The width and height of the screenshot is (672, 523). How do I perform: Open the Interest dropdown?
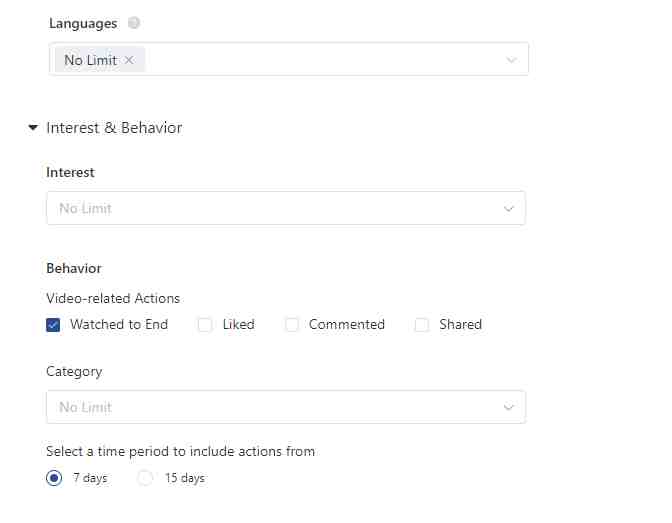(x=286, y=208)
